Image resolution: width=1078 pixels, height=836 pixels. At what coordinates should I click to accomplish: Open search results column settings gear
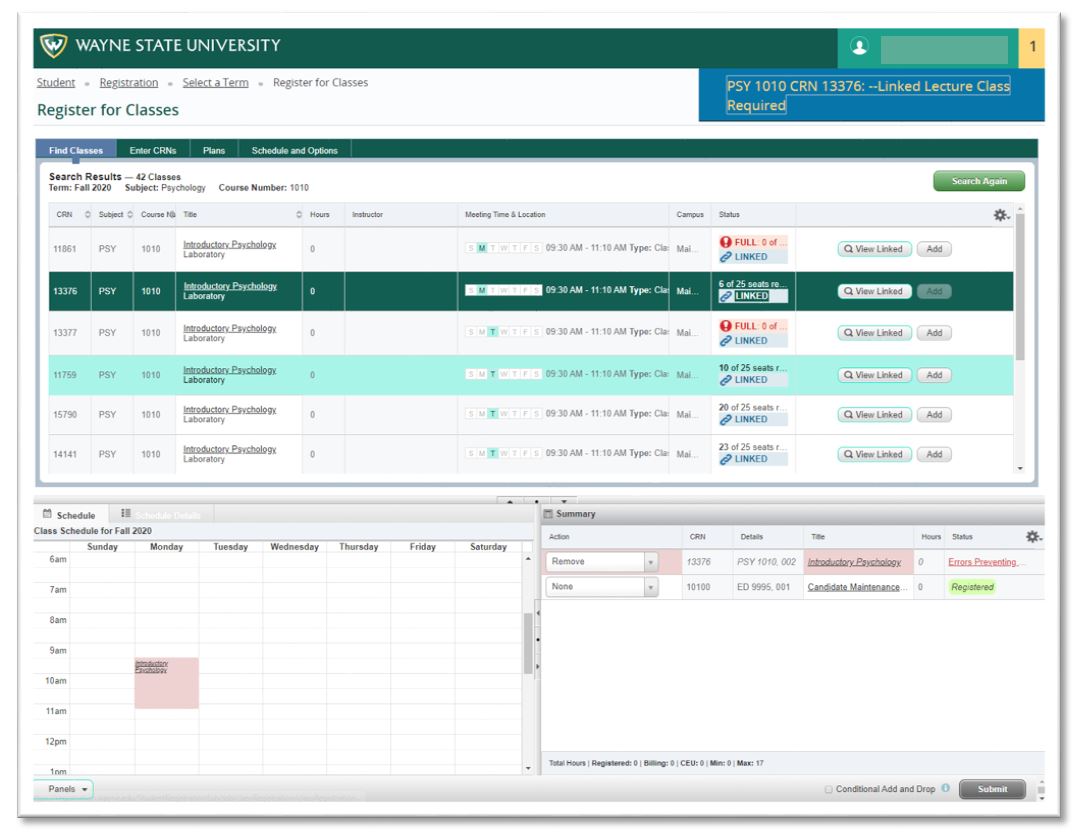(x=1001, y=215)
